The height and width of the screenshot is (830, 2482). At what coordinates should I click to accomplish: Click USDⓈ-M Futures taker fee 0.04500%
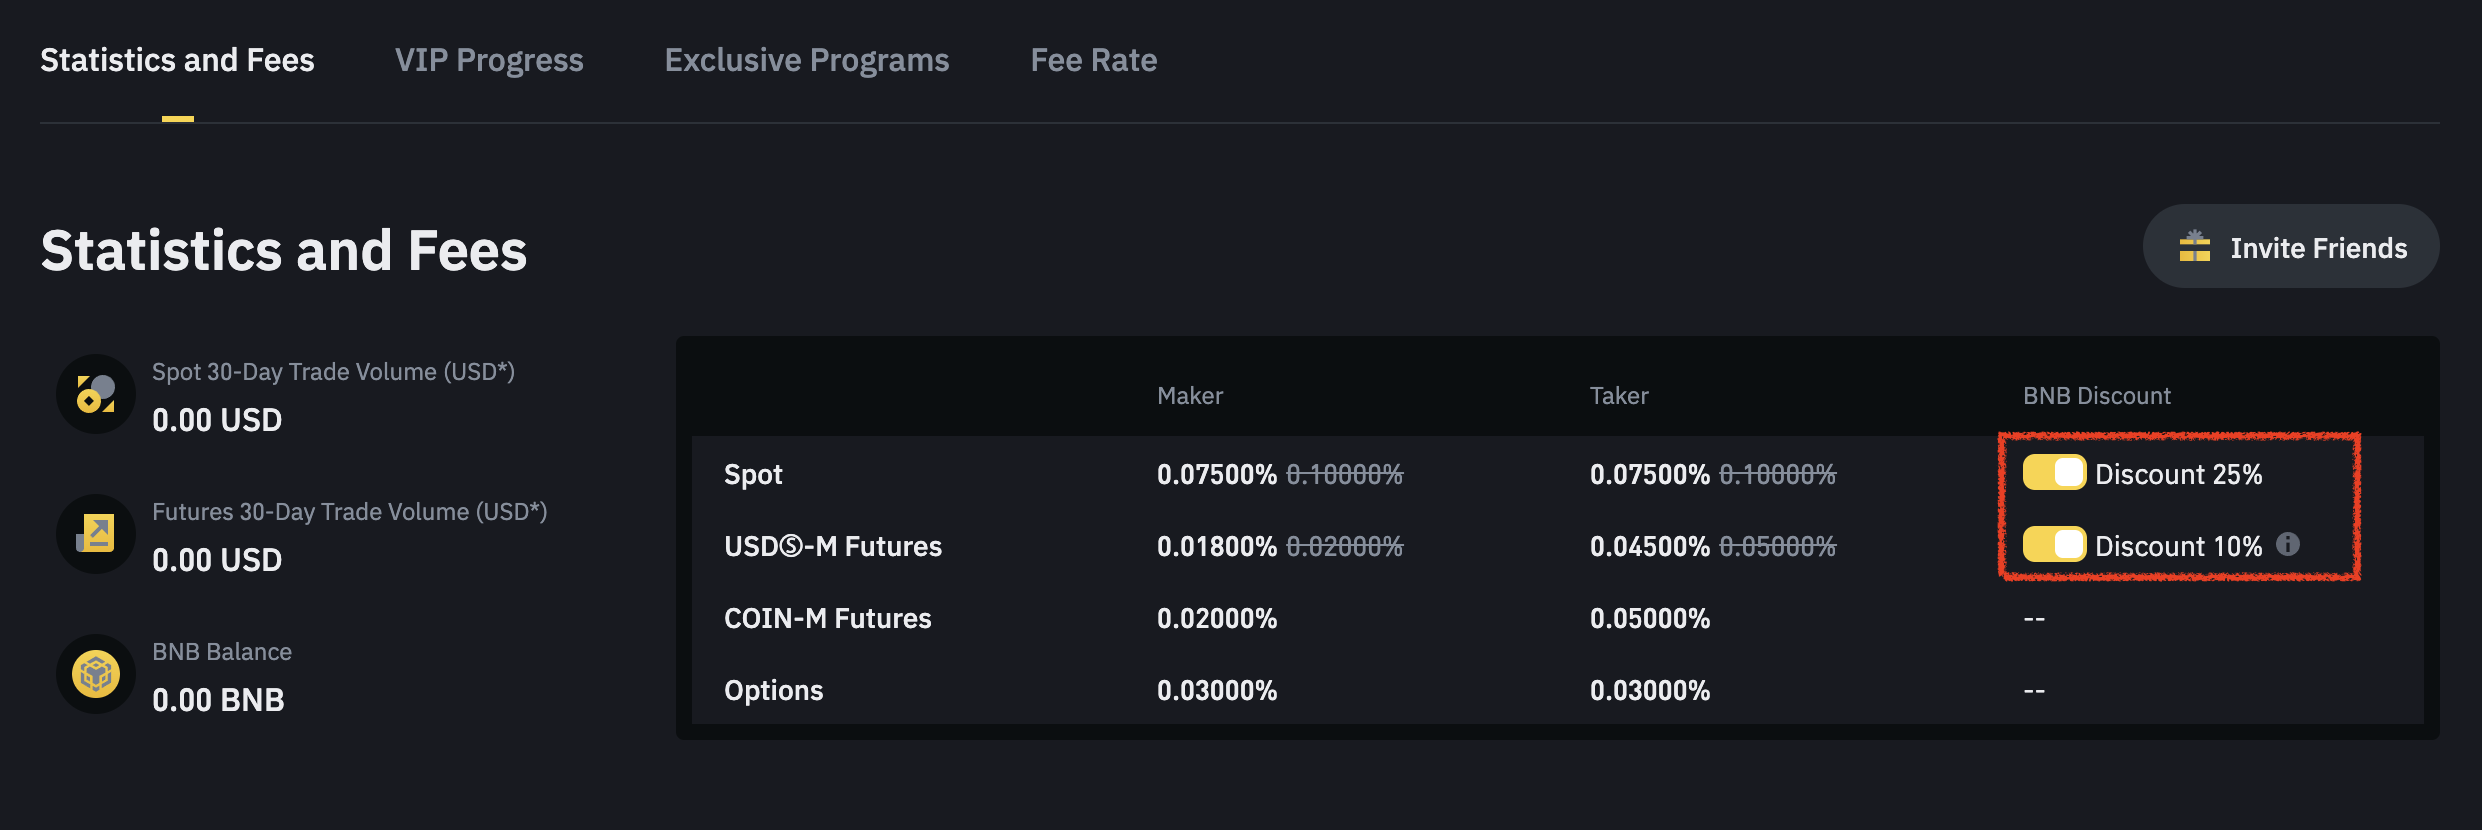point(1650,546)
